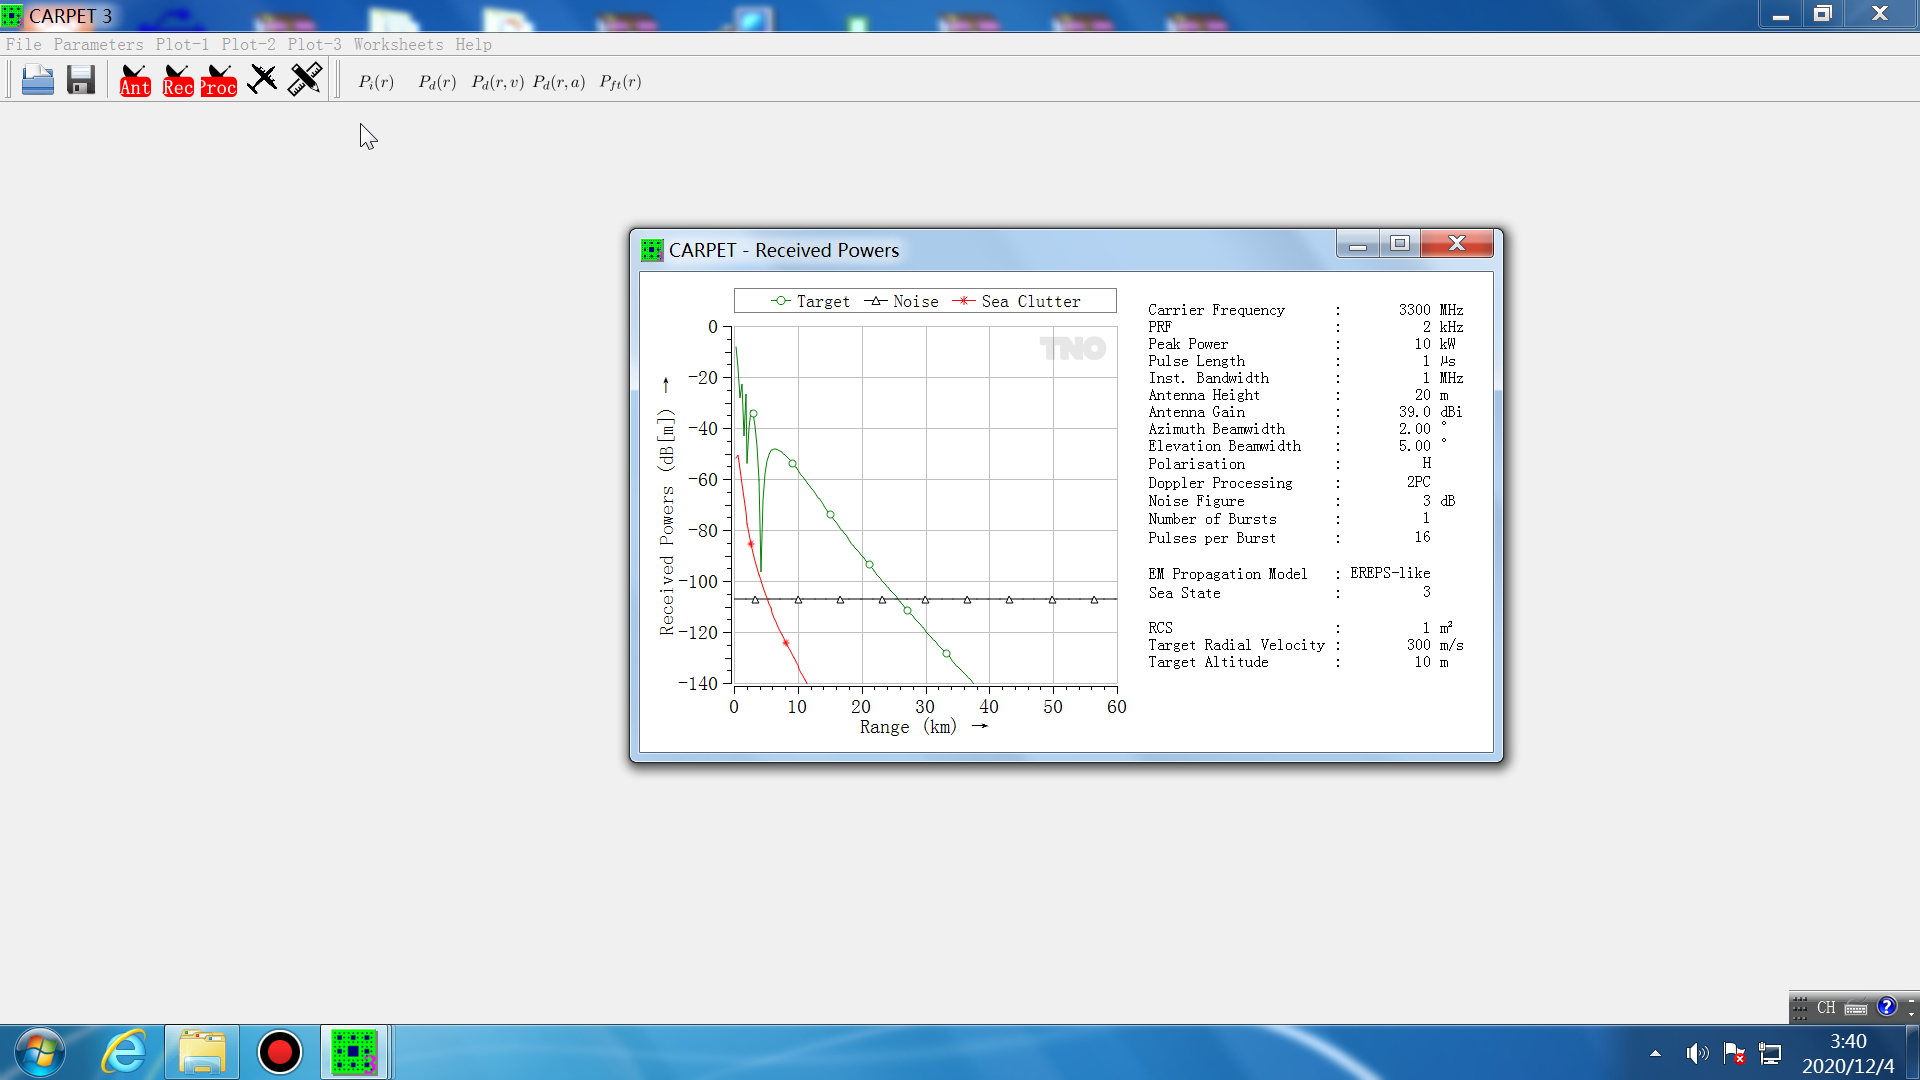Click the Target Radial Velocity label

[1236, 645]
